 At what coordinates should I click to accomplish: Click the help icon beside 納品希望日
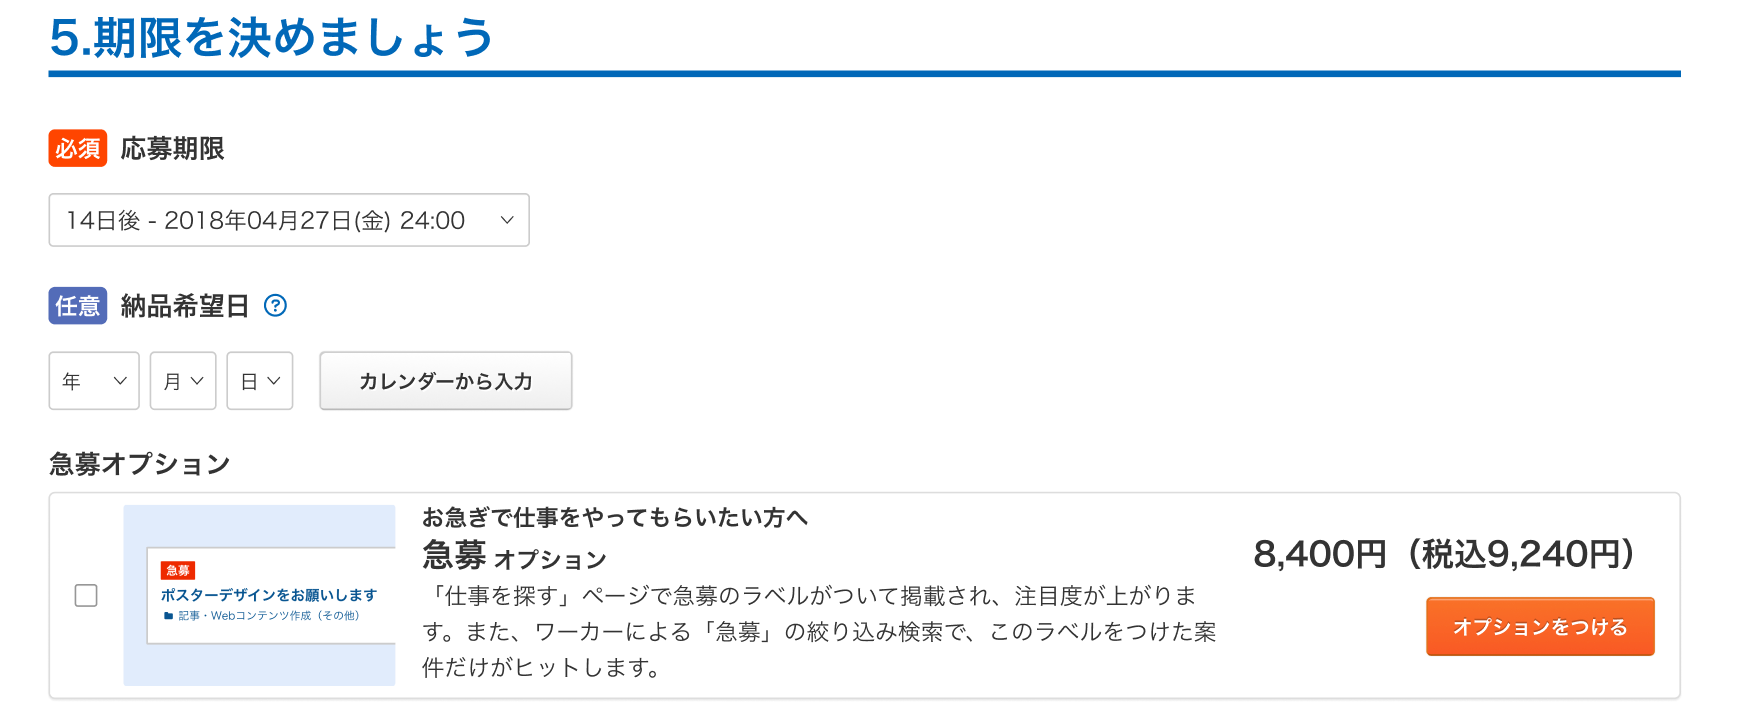click(275, 306)
